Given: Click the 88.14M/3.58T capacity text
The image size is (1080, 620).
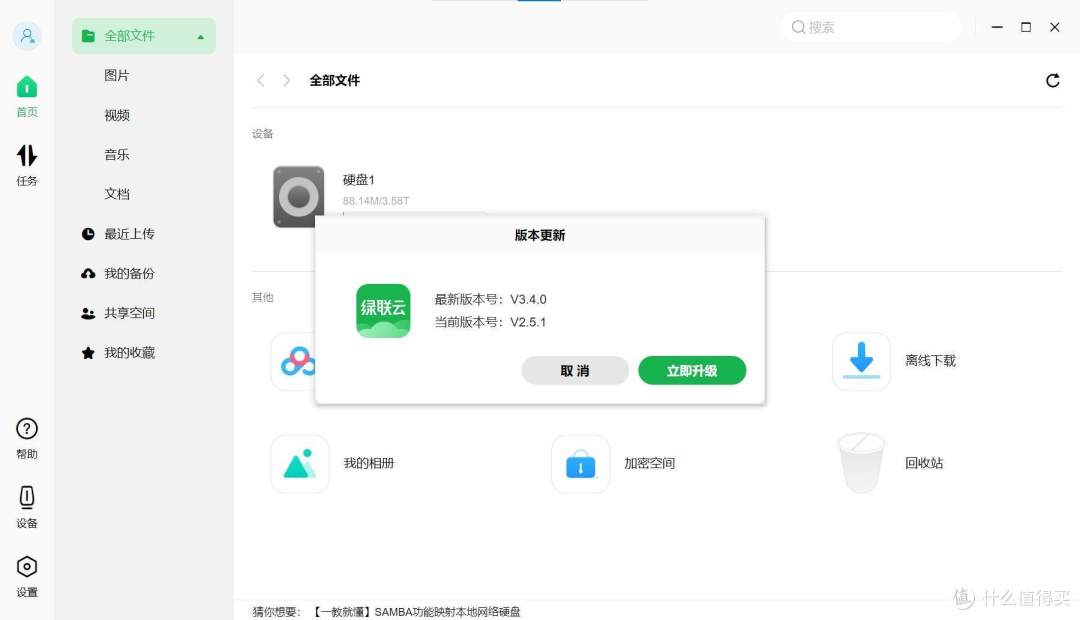Looking at the screenshot, I should (376, 201).
